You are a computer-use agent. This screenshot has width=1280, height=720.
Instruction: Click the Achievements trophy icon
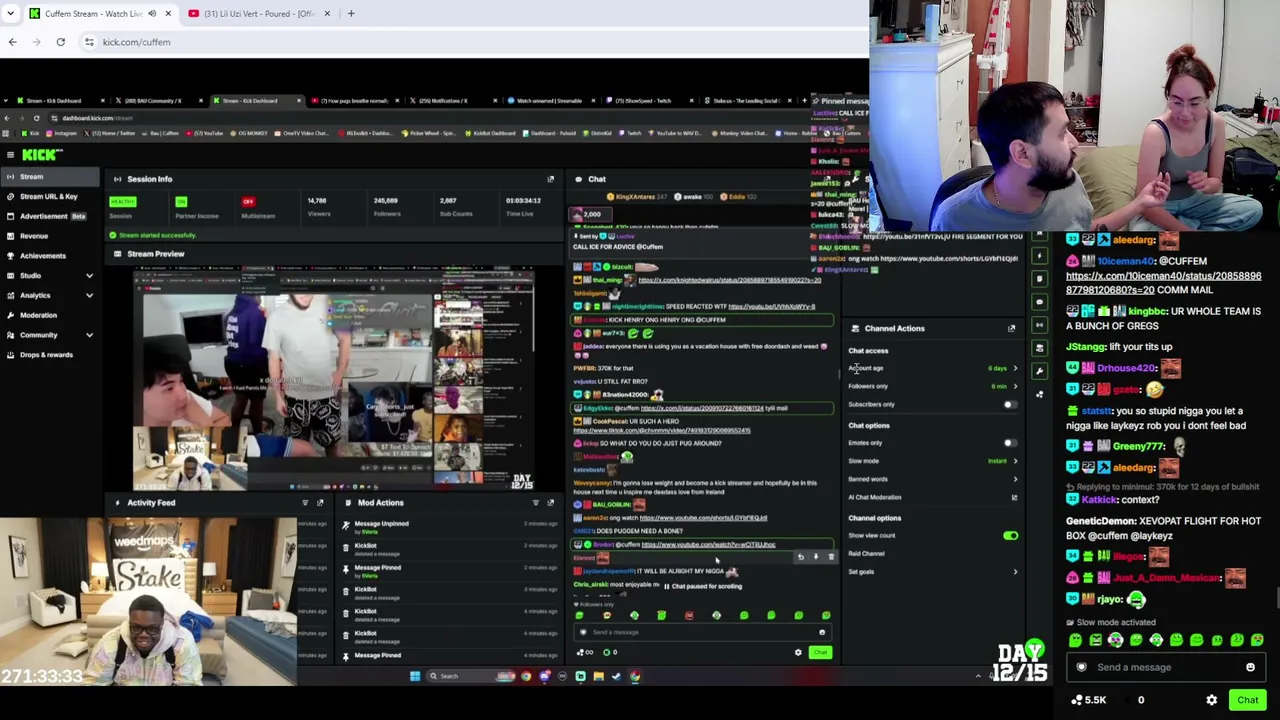[x=10, y=256]
